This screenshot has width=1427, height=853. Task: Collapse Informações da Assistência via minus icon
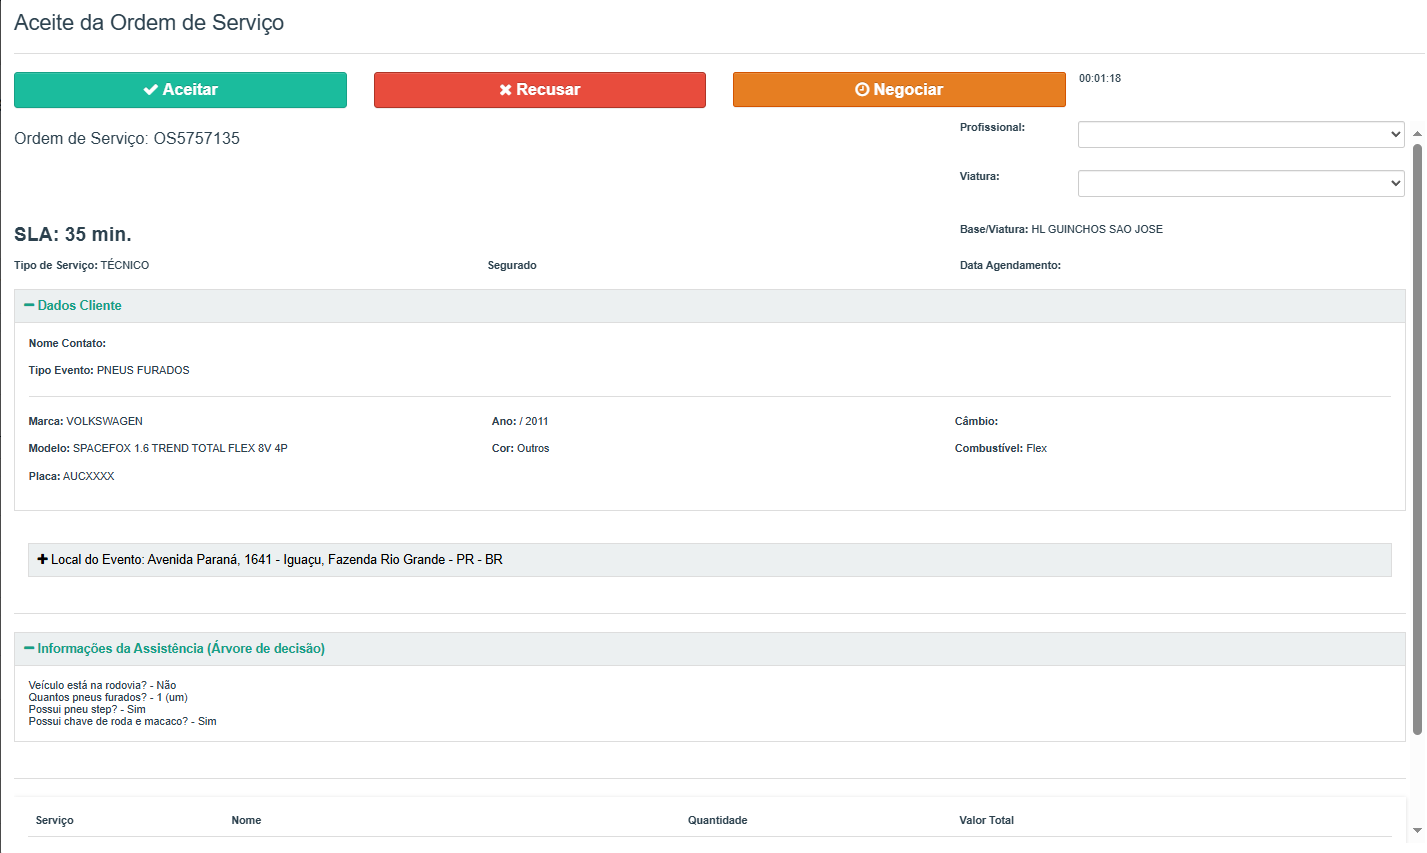[x=29, y=649]
